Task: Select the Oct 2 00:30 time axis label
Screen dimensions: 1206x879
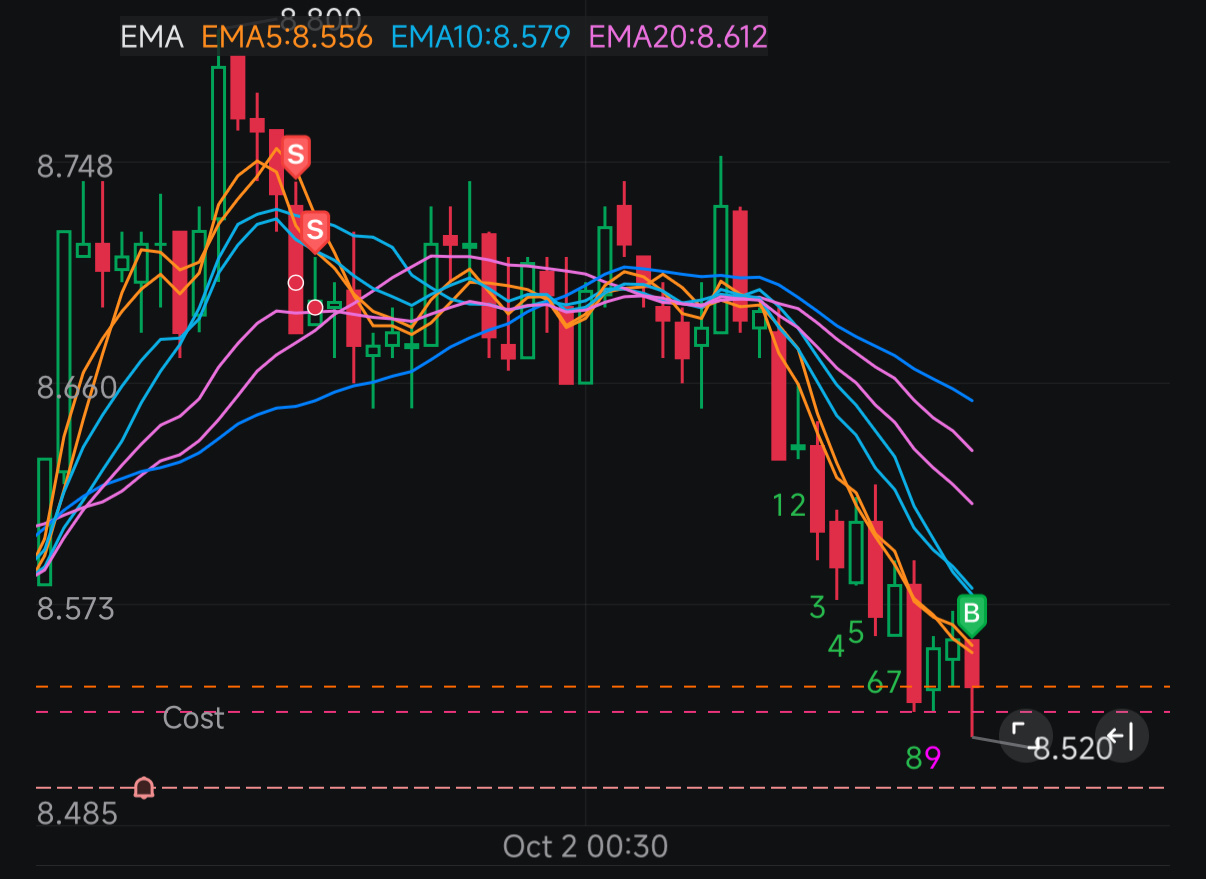Action: click(x=584, y=846)
